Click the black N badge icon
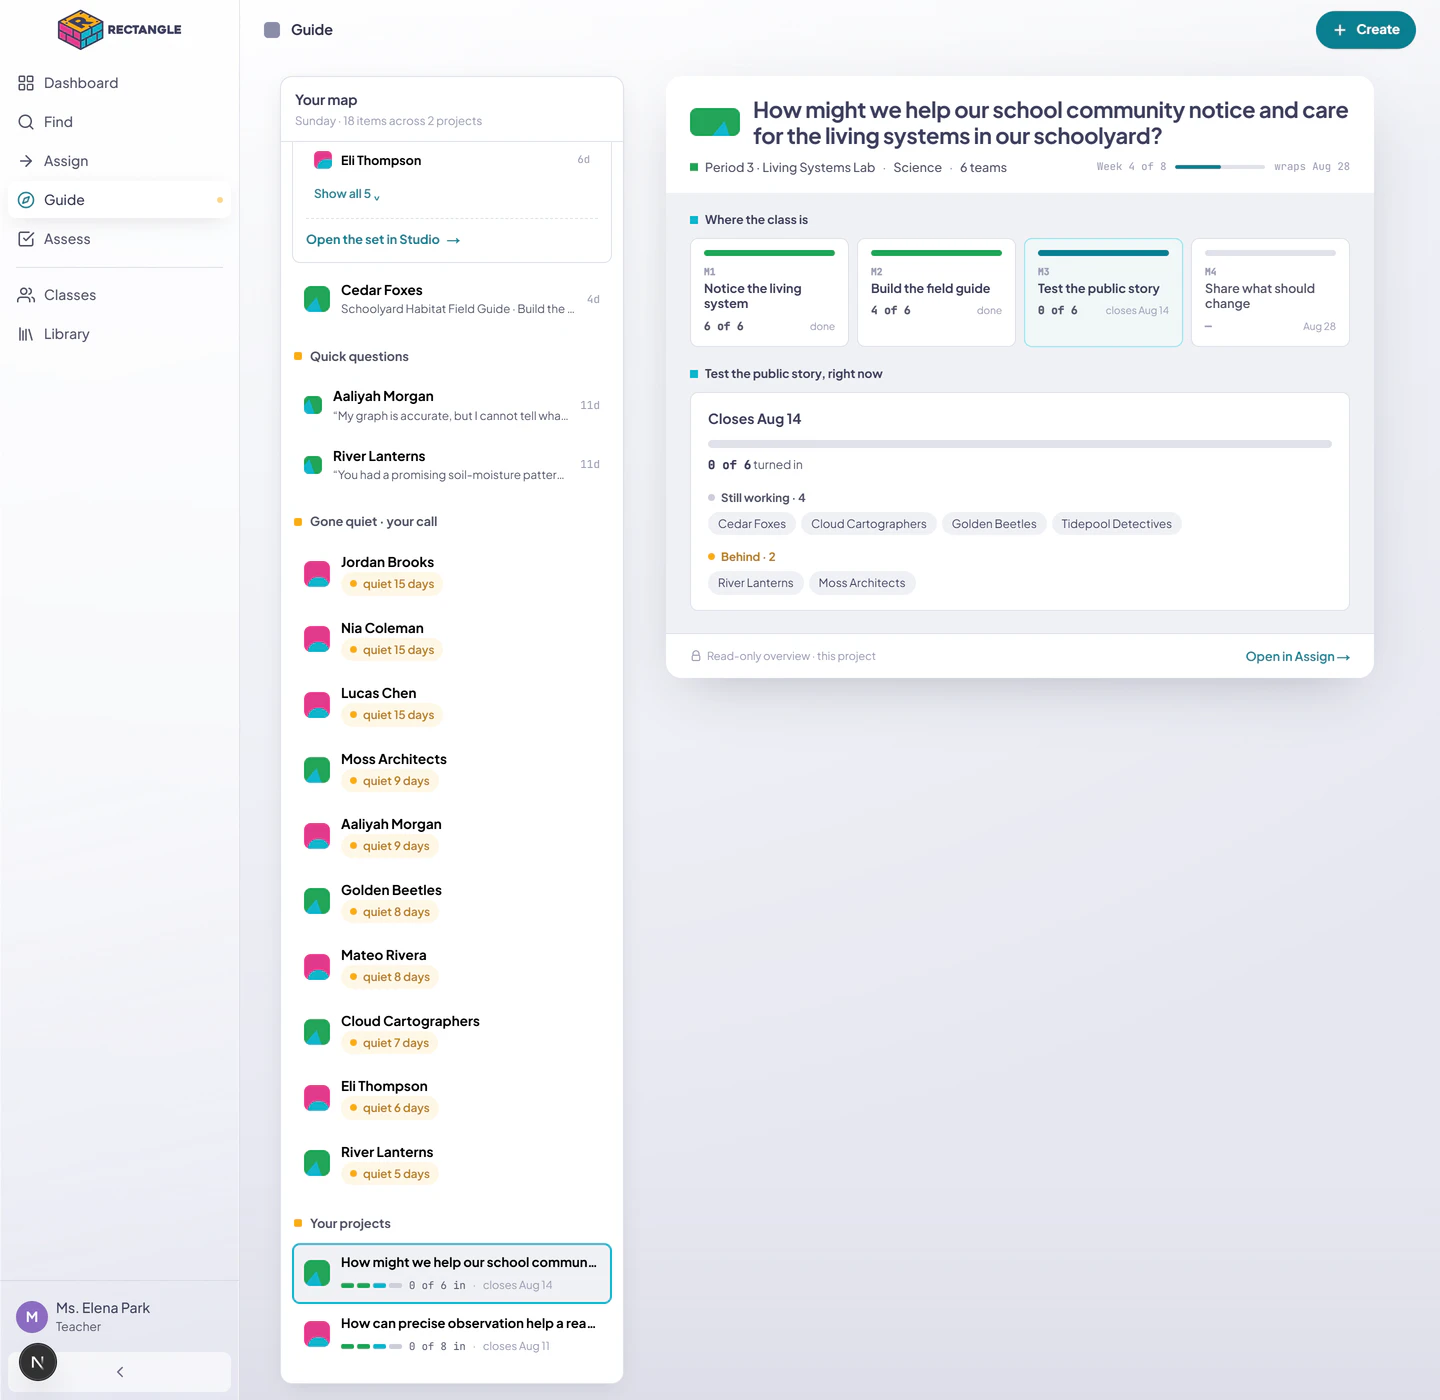Viewport: 1440px width, 1400px height. [x=38, y=1362]
